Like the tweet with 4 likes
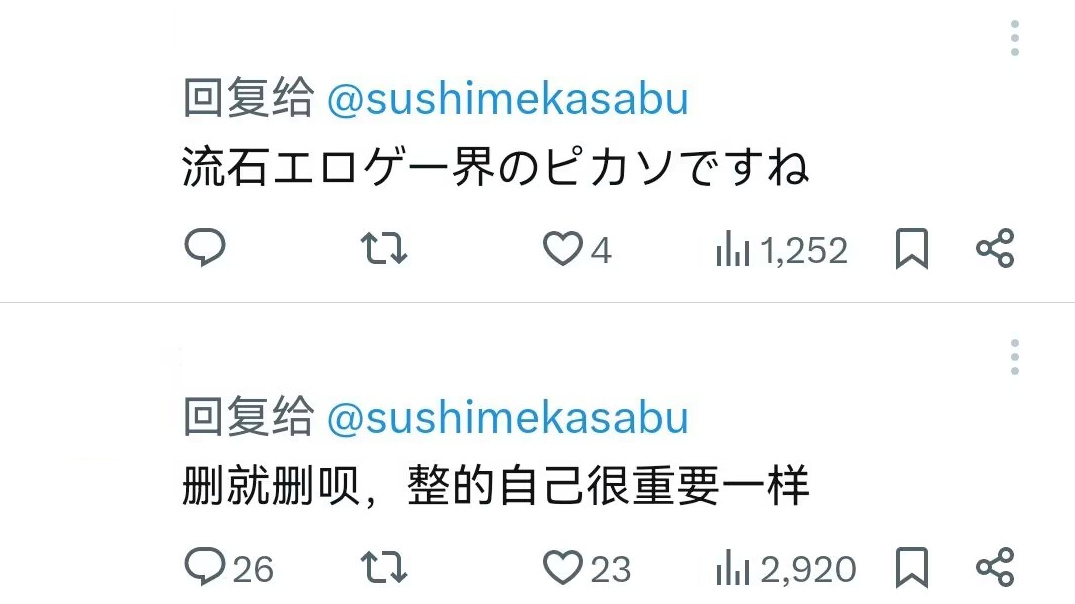The width and height of the screenshot is (1075, 604). pyautogui.click(x=562, y=249)
